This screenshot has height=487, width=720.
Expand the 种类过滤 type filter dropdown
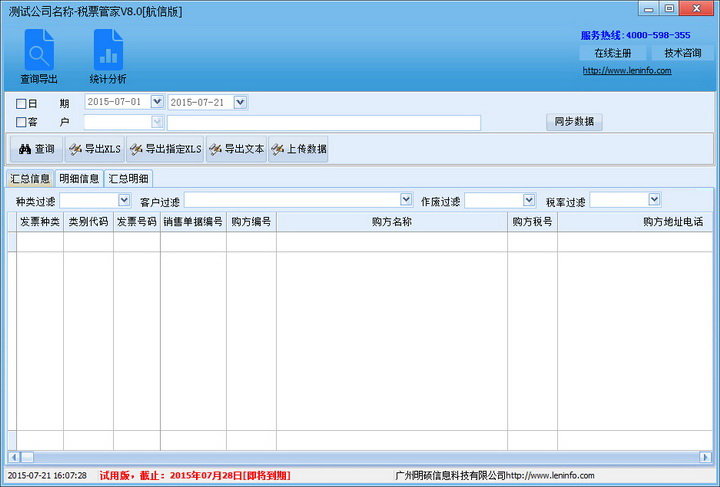tap(124, 200)
